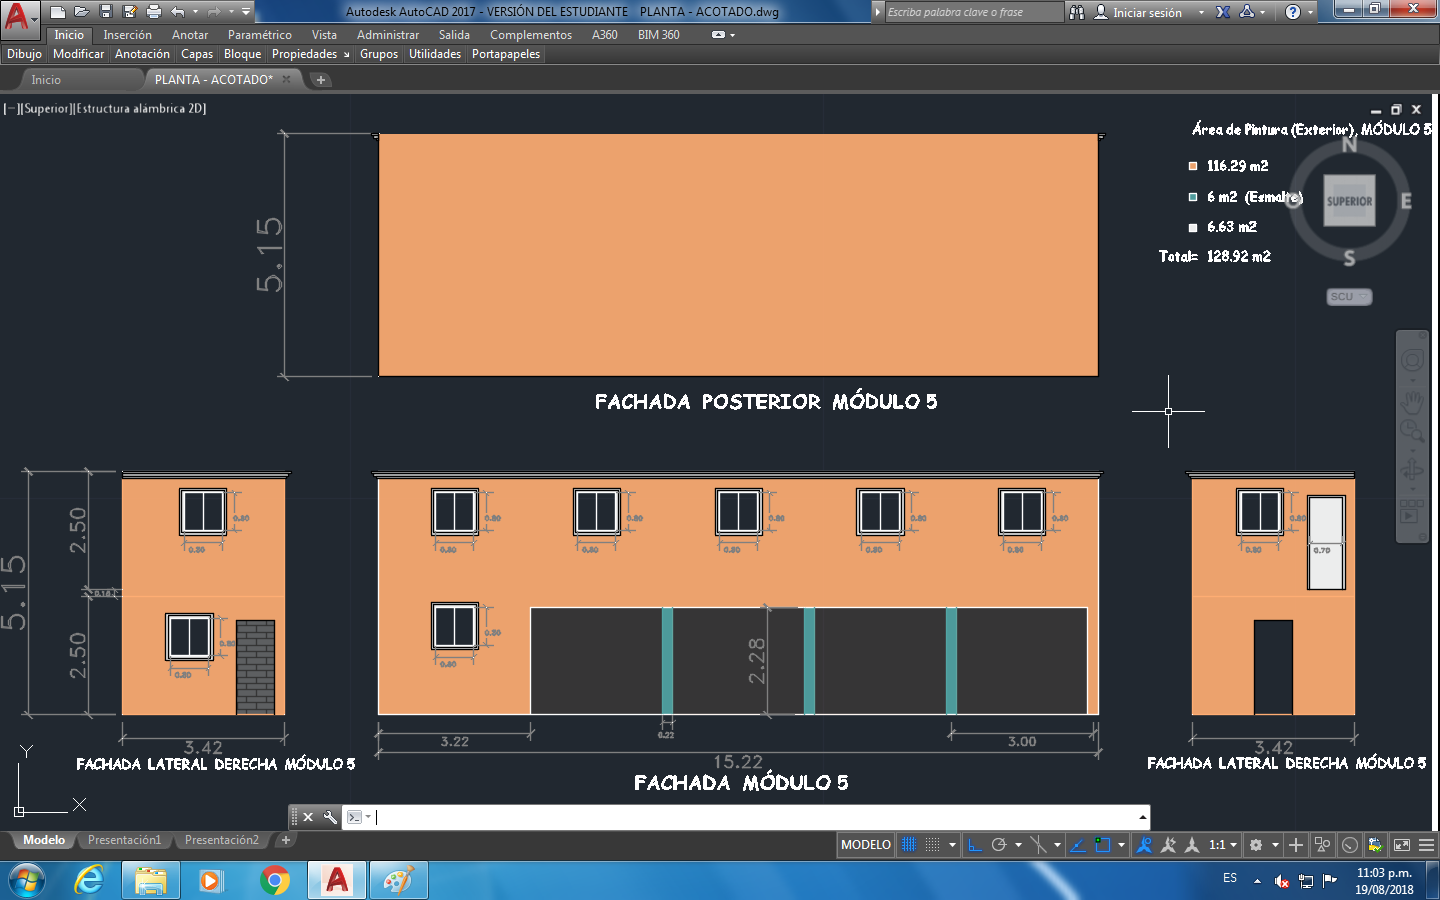The height and width of the screenshot is (900, 1440).
Task: Open the redo history dropdown arrow
Action: pyautogui.click(x=231, y=12)
